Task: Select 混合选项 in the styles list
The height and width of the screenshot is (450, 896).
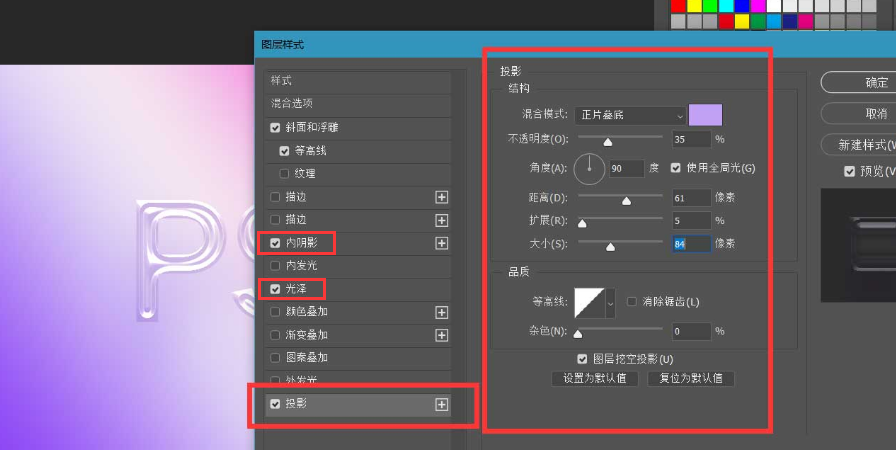Action: [292, 103]
